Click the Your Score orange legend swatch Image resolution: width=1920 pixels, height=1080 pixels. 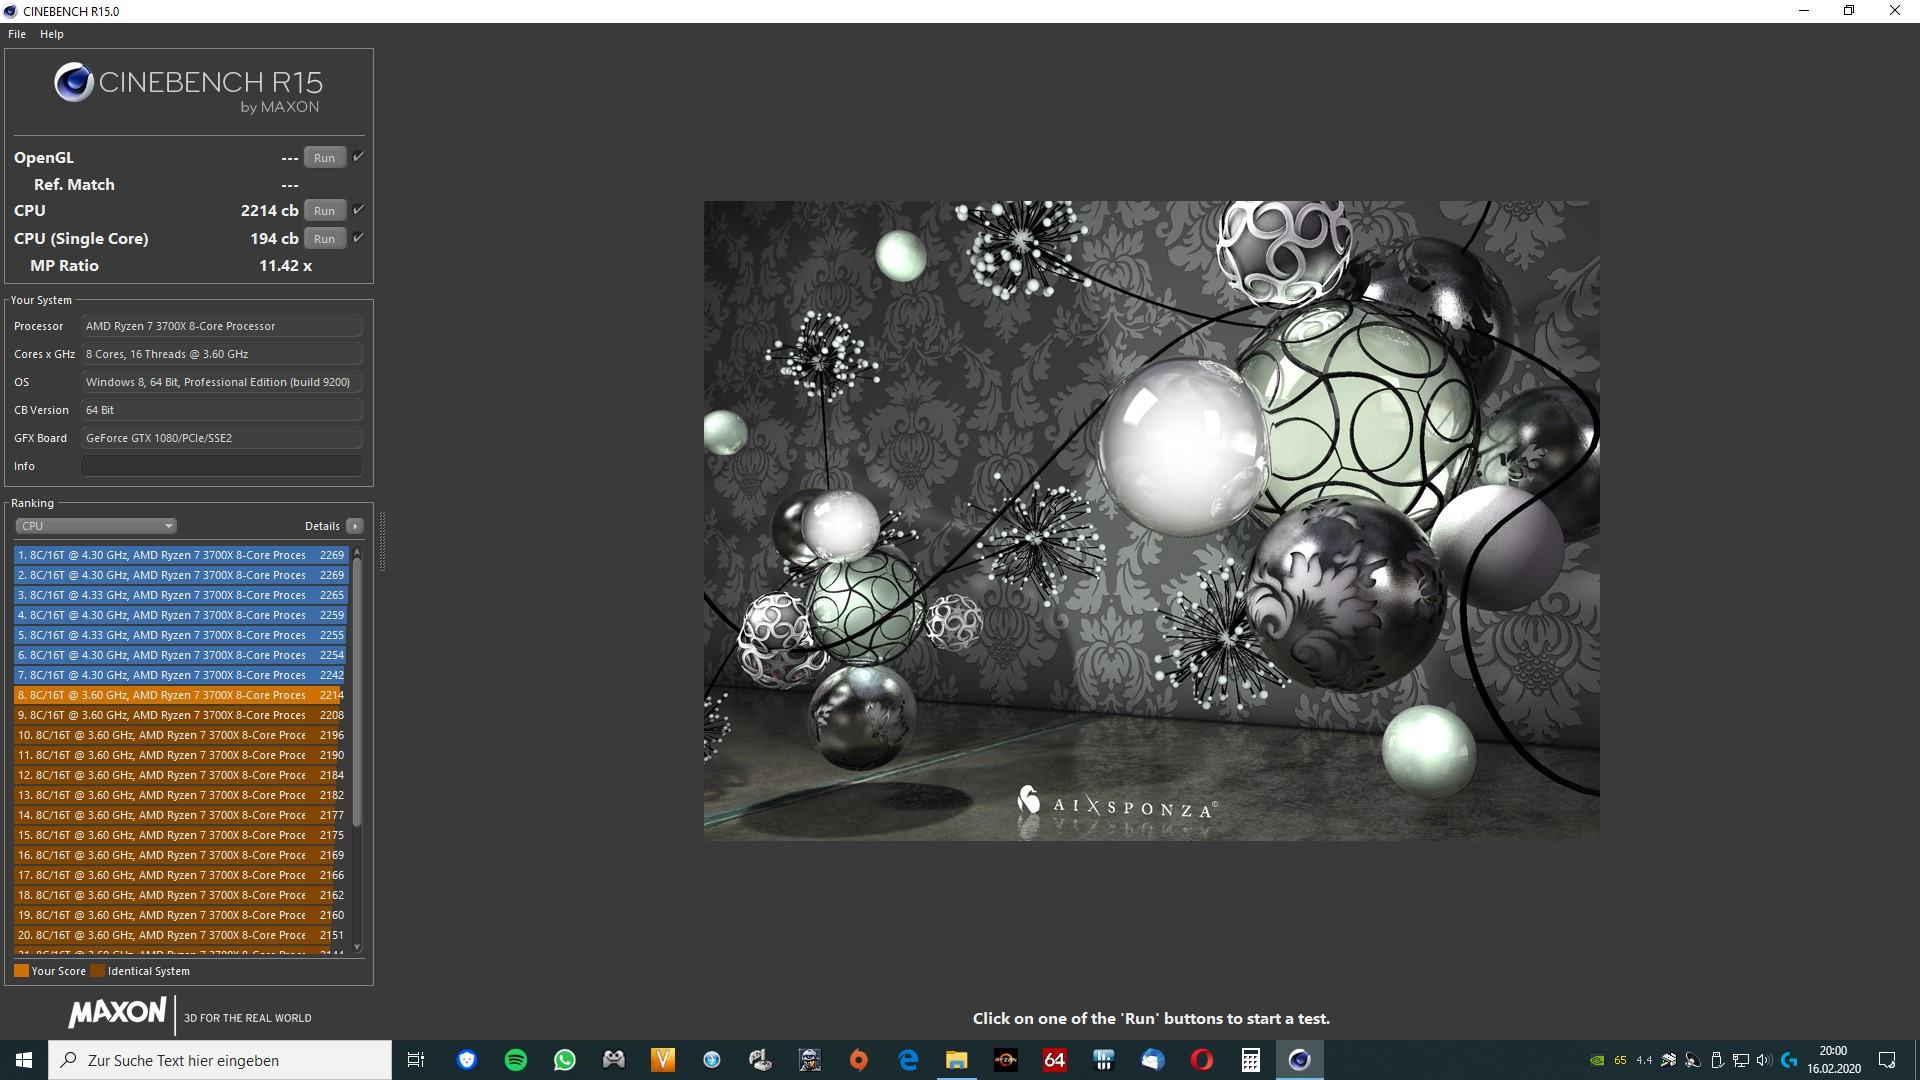(21, 971)
